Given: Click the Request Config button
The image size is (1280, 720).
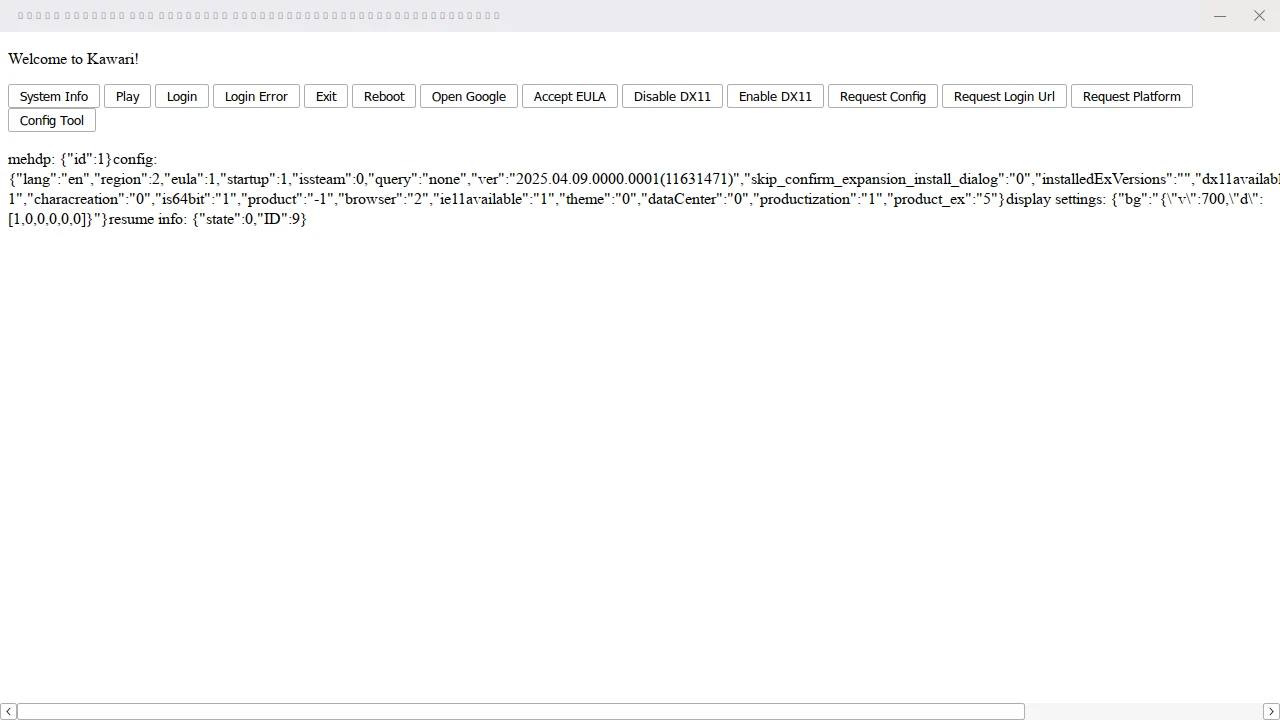Looking at the screenshot, I should (883, 96).
